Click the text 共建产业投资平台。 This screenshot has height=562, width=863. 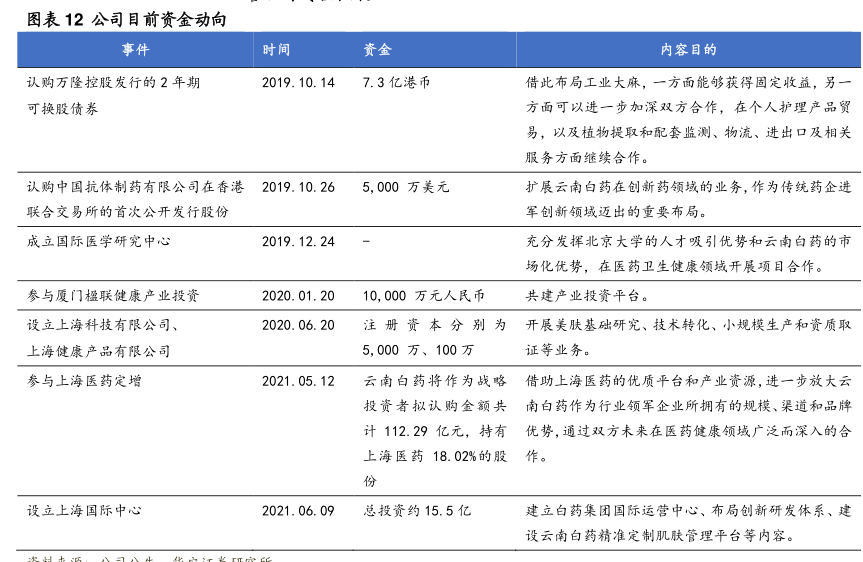pos(588,296)
